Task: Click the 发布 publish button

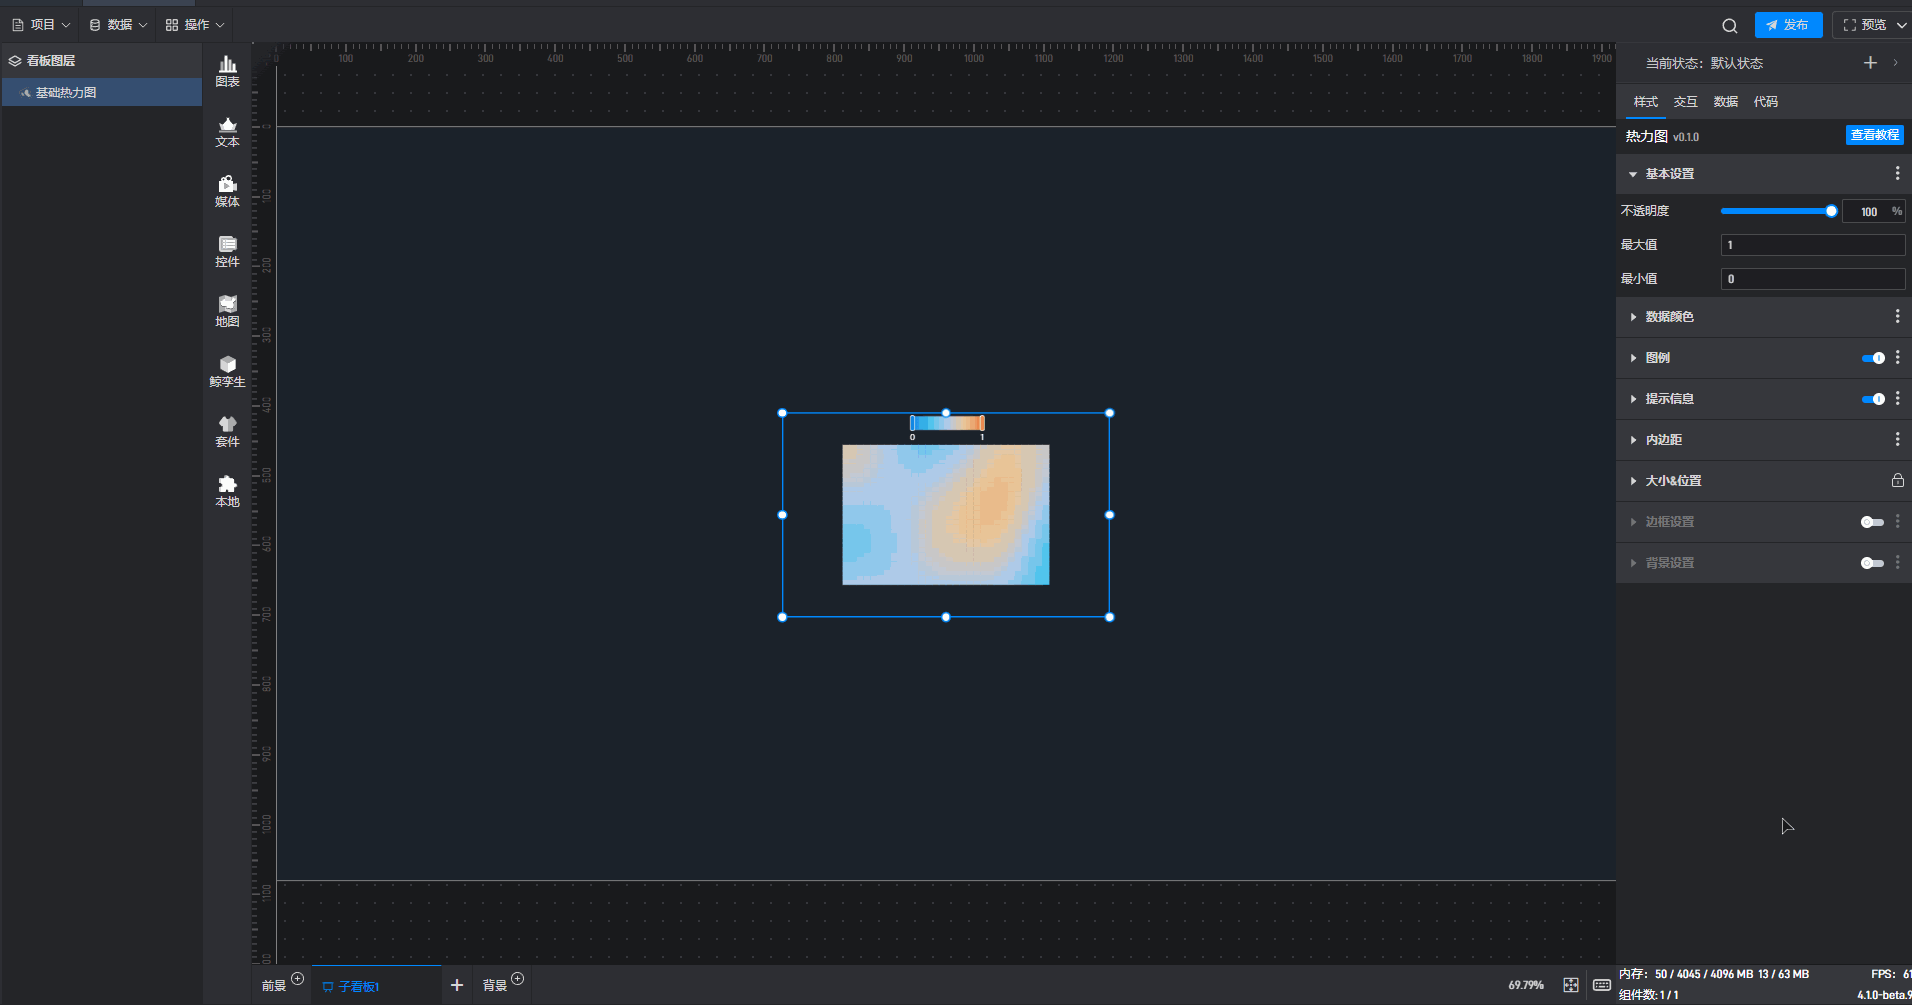Action: click(1788, 25)
